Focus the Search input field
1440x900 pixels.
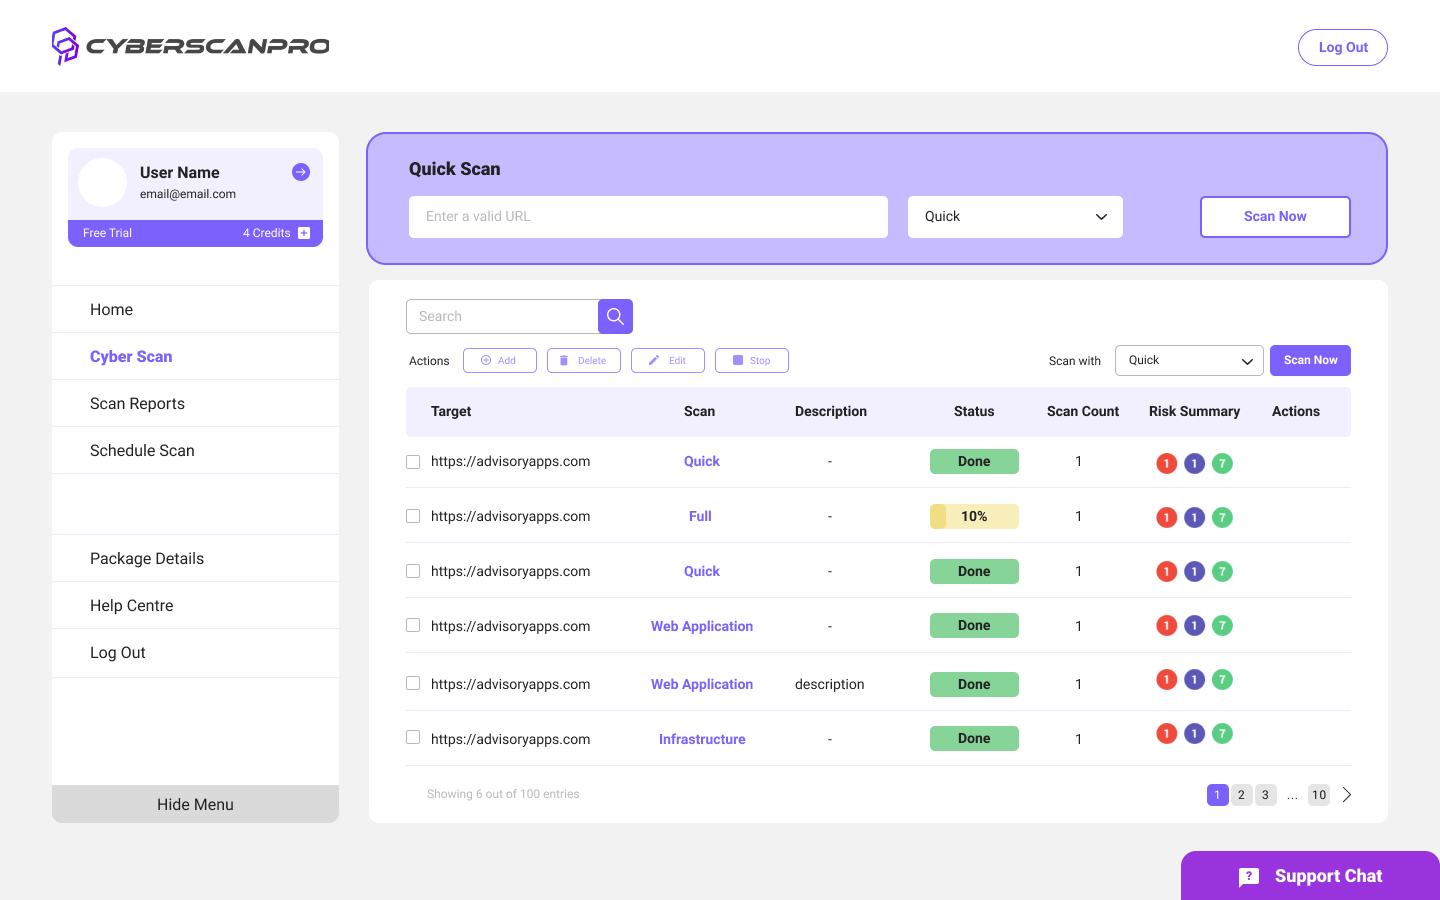tap(502, 316)
